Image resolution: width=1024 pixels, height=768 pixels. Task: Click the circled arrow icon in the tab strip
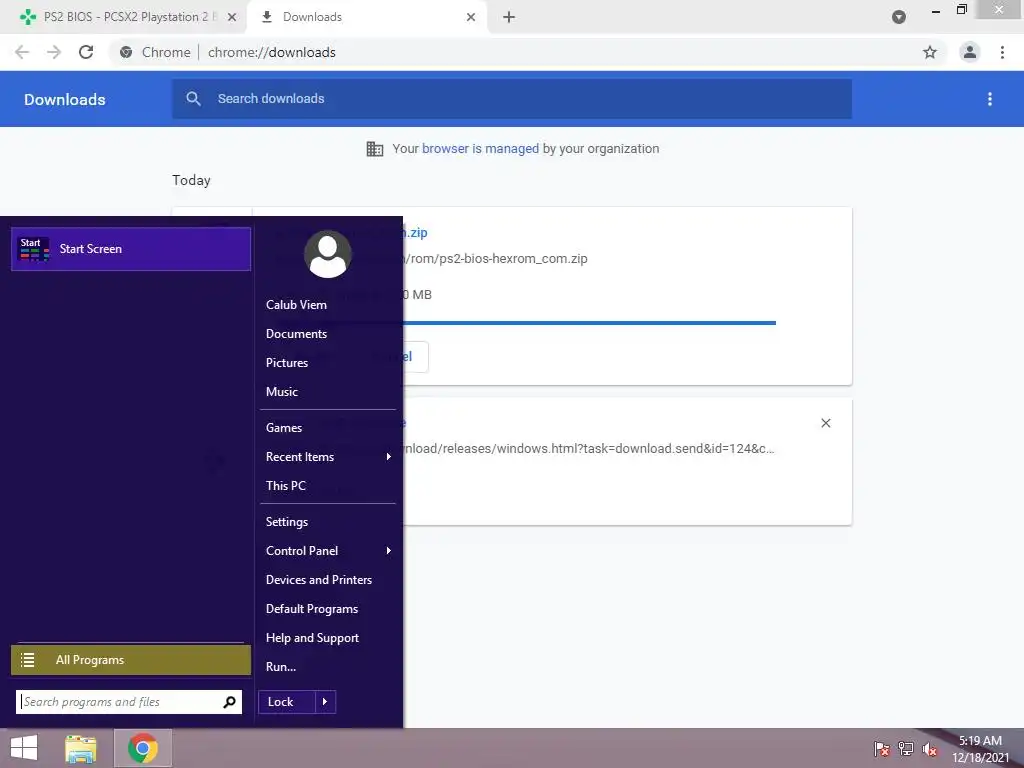click(x=899, y=17)
